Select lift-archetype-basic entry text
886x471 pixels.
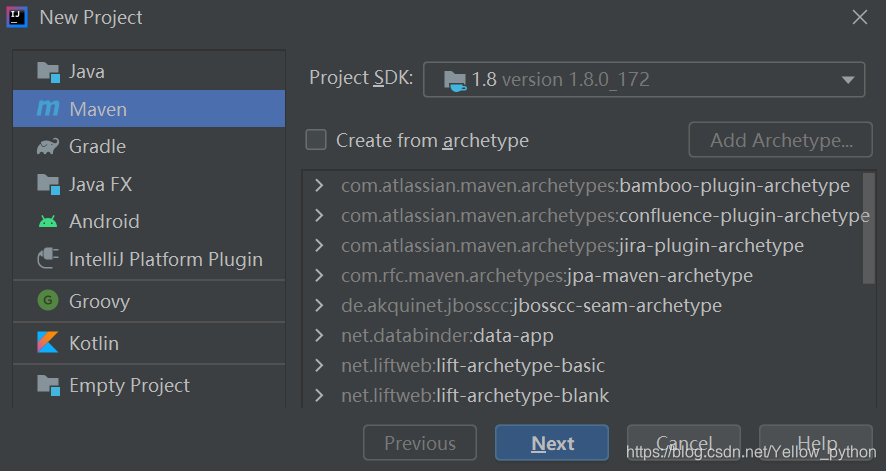[473, 365]
